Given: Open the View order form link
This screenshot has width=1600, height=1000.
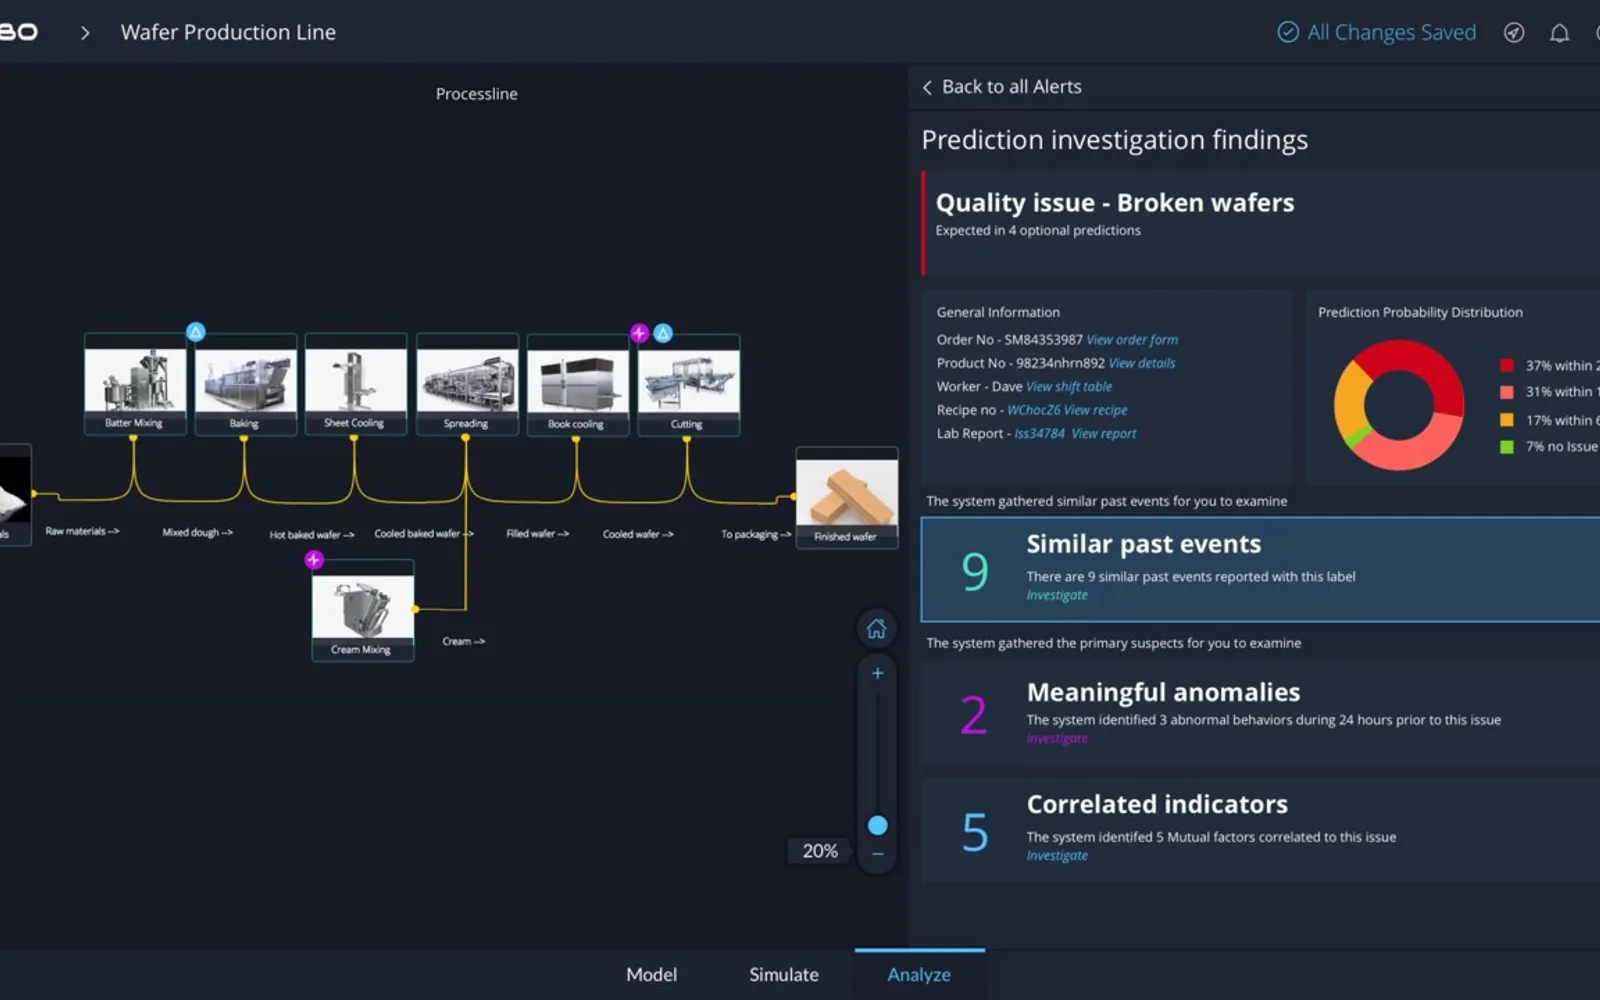Looking at the screenshot, I should tap(1132, 340).
